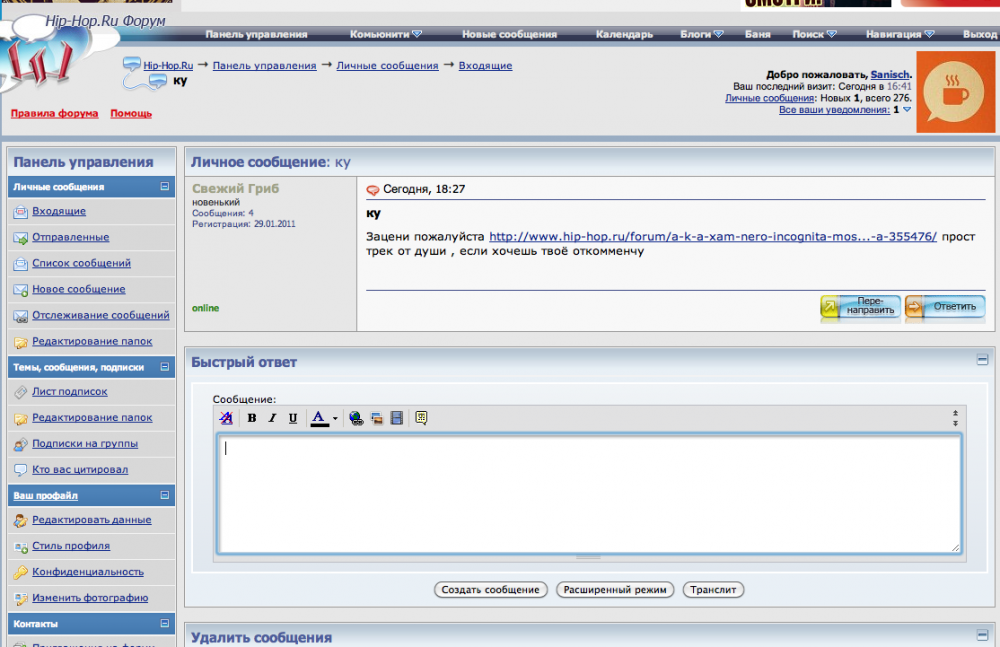Open the Правила форума link
The height and width of the screenshot is (647, 1000).
54,114
